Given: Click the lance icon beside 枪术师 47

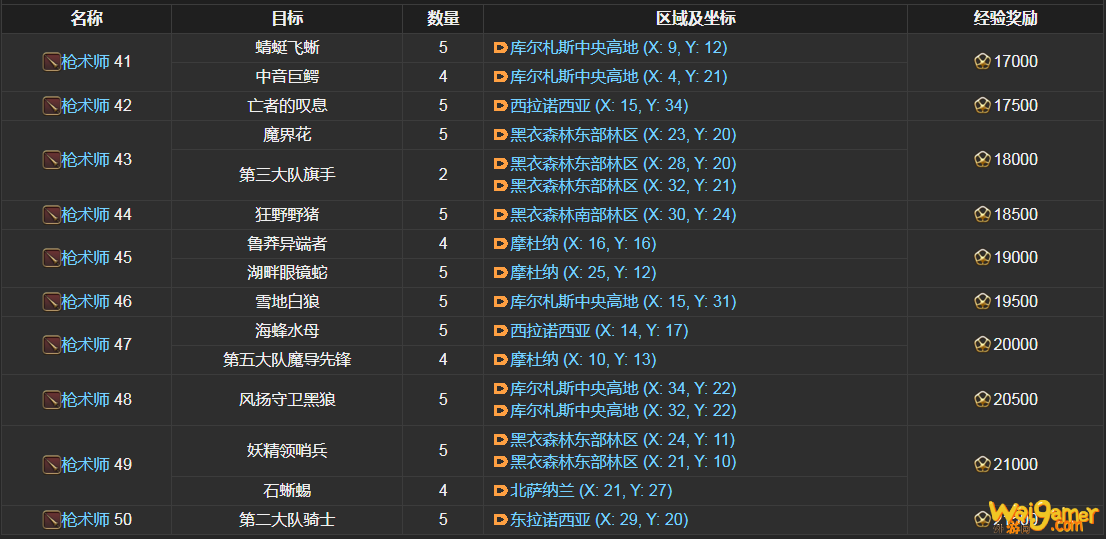Looking at the screenshot, I should click(x=51, y=345).
